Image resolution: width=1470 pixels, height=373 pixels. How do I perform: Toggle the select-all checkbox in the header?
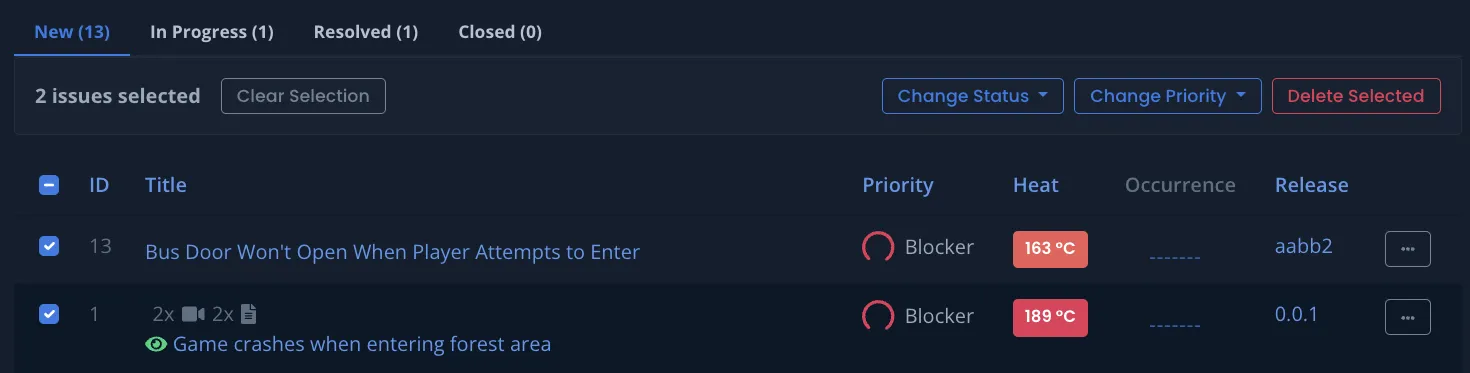[49, 185]
